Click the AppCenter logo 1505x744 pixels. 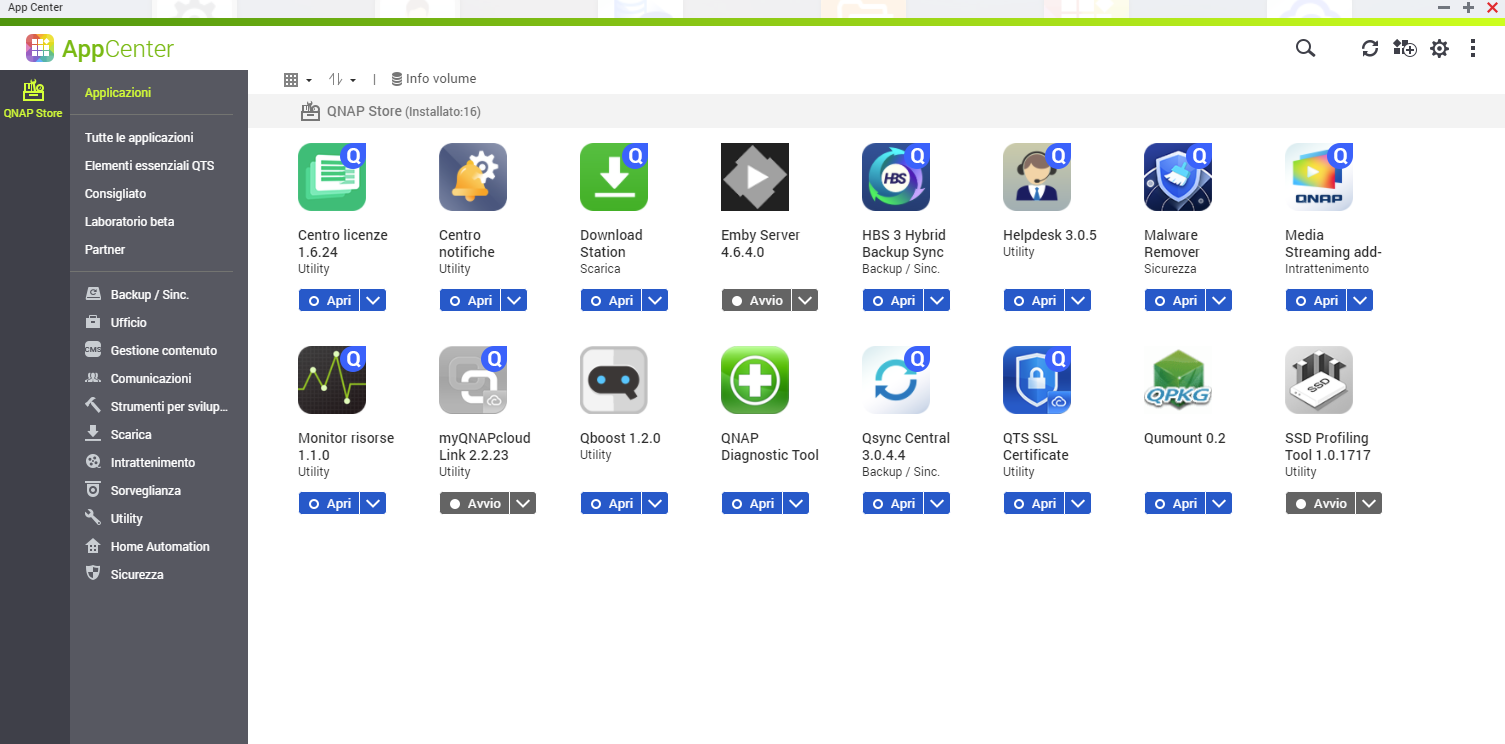pyautogui.click(x=100, y=48)
